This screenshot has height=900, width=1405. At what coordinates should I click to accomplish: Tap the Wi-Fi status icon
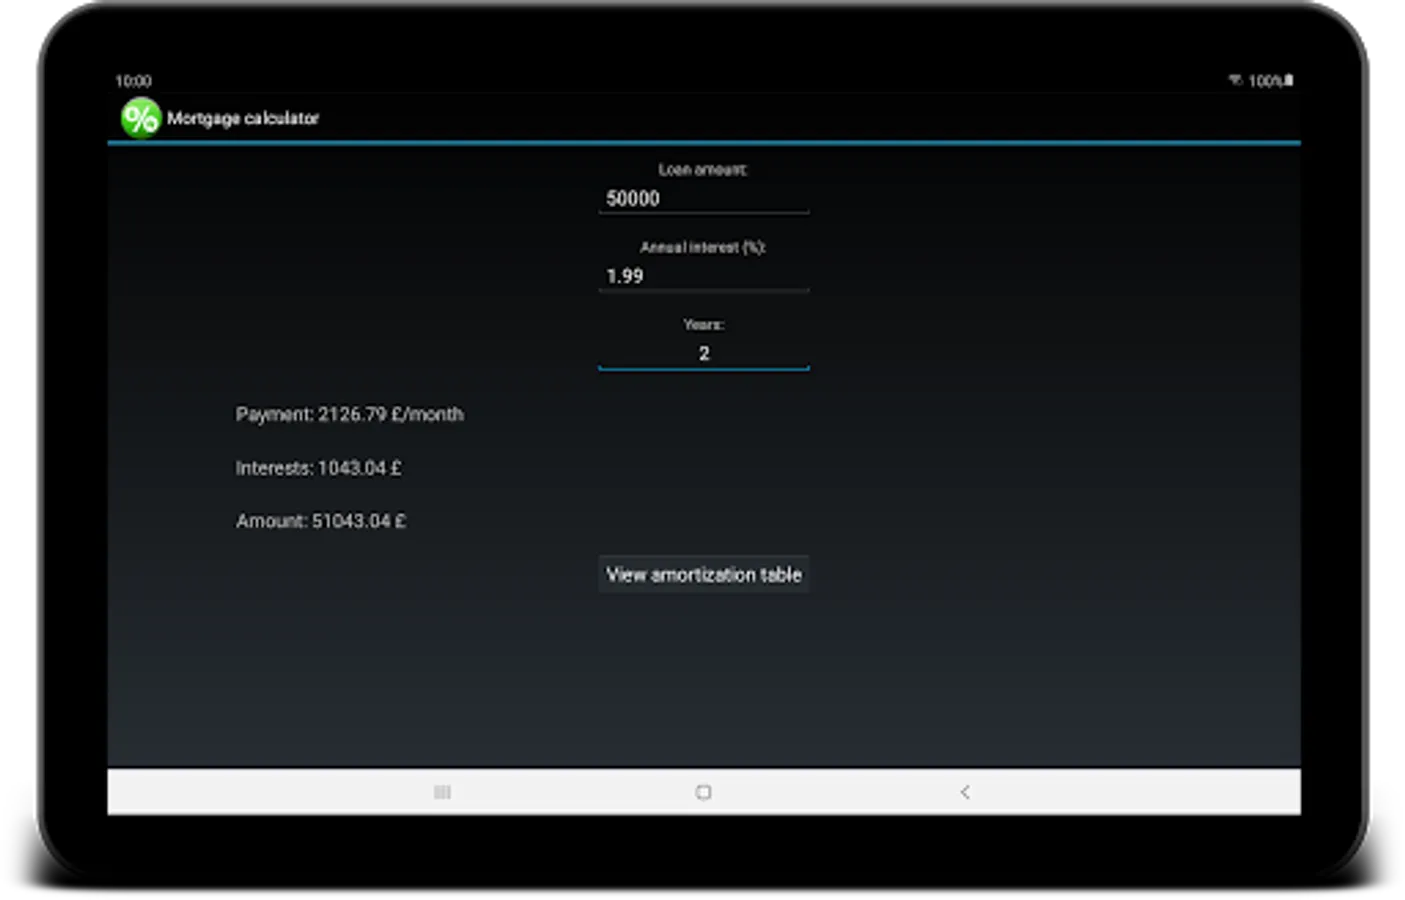1236,80
